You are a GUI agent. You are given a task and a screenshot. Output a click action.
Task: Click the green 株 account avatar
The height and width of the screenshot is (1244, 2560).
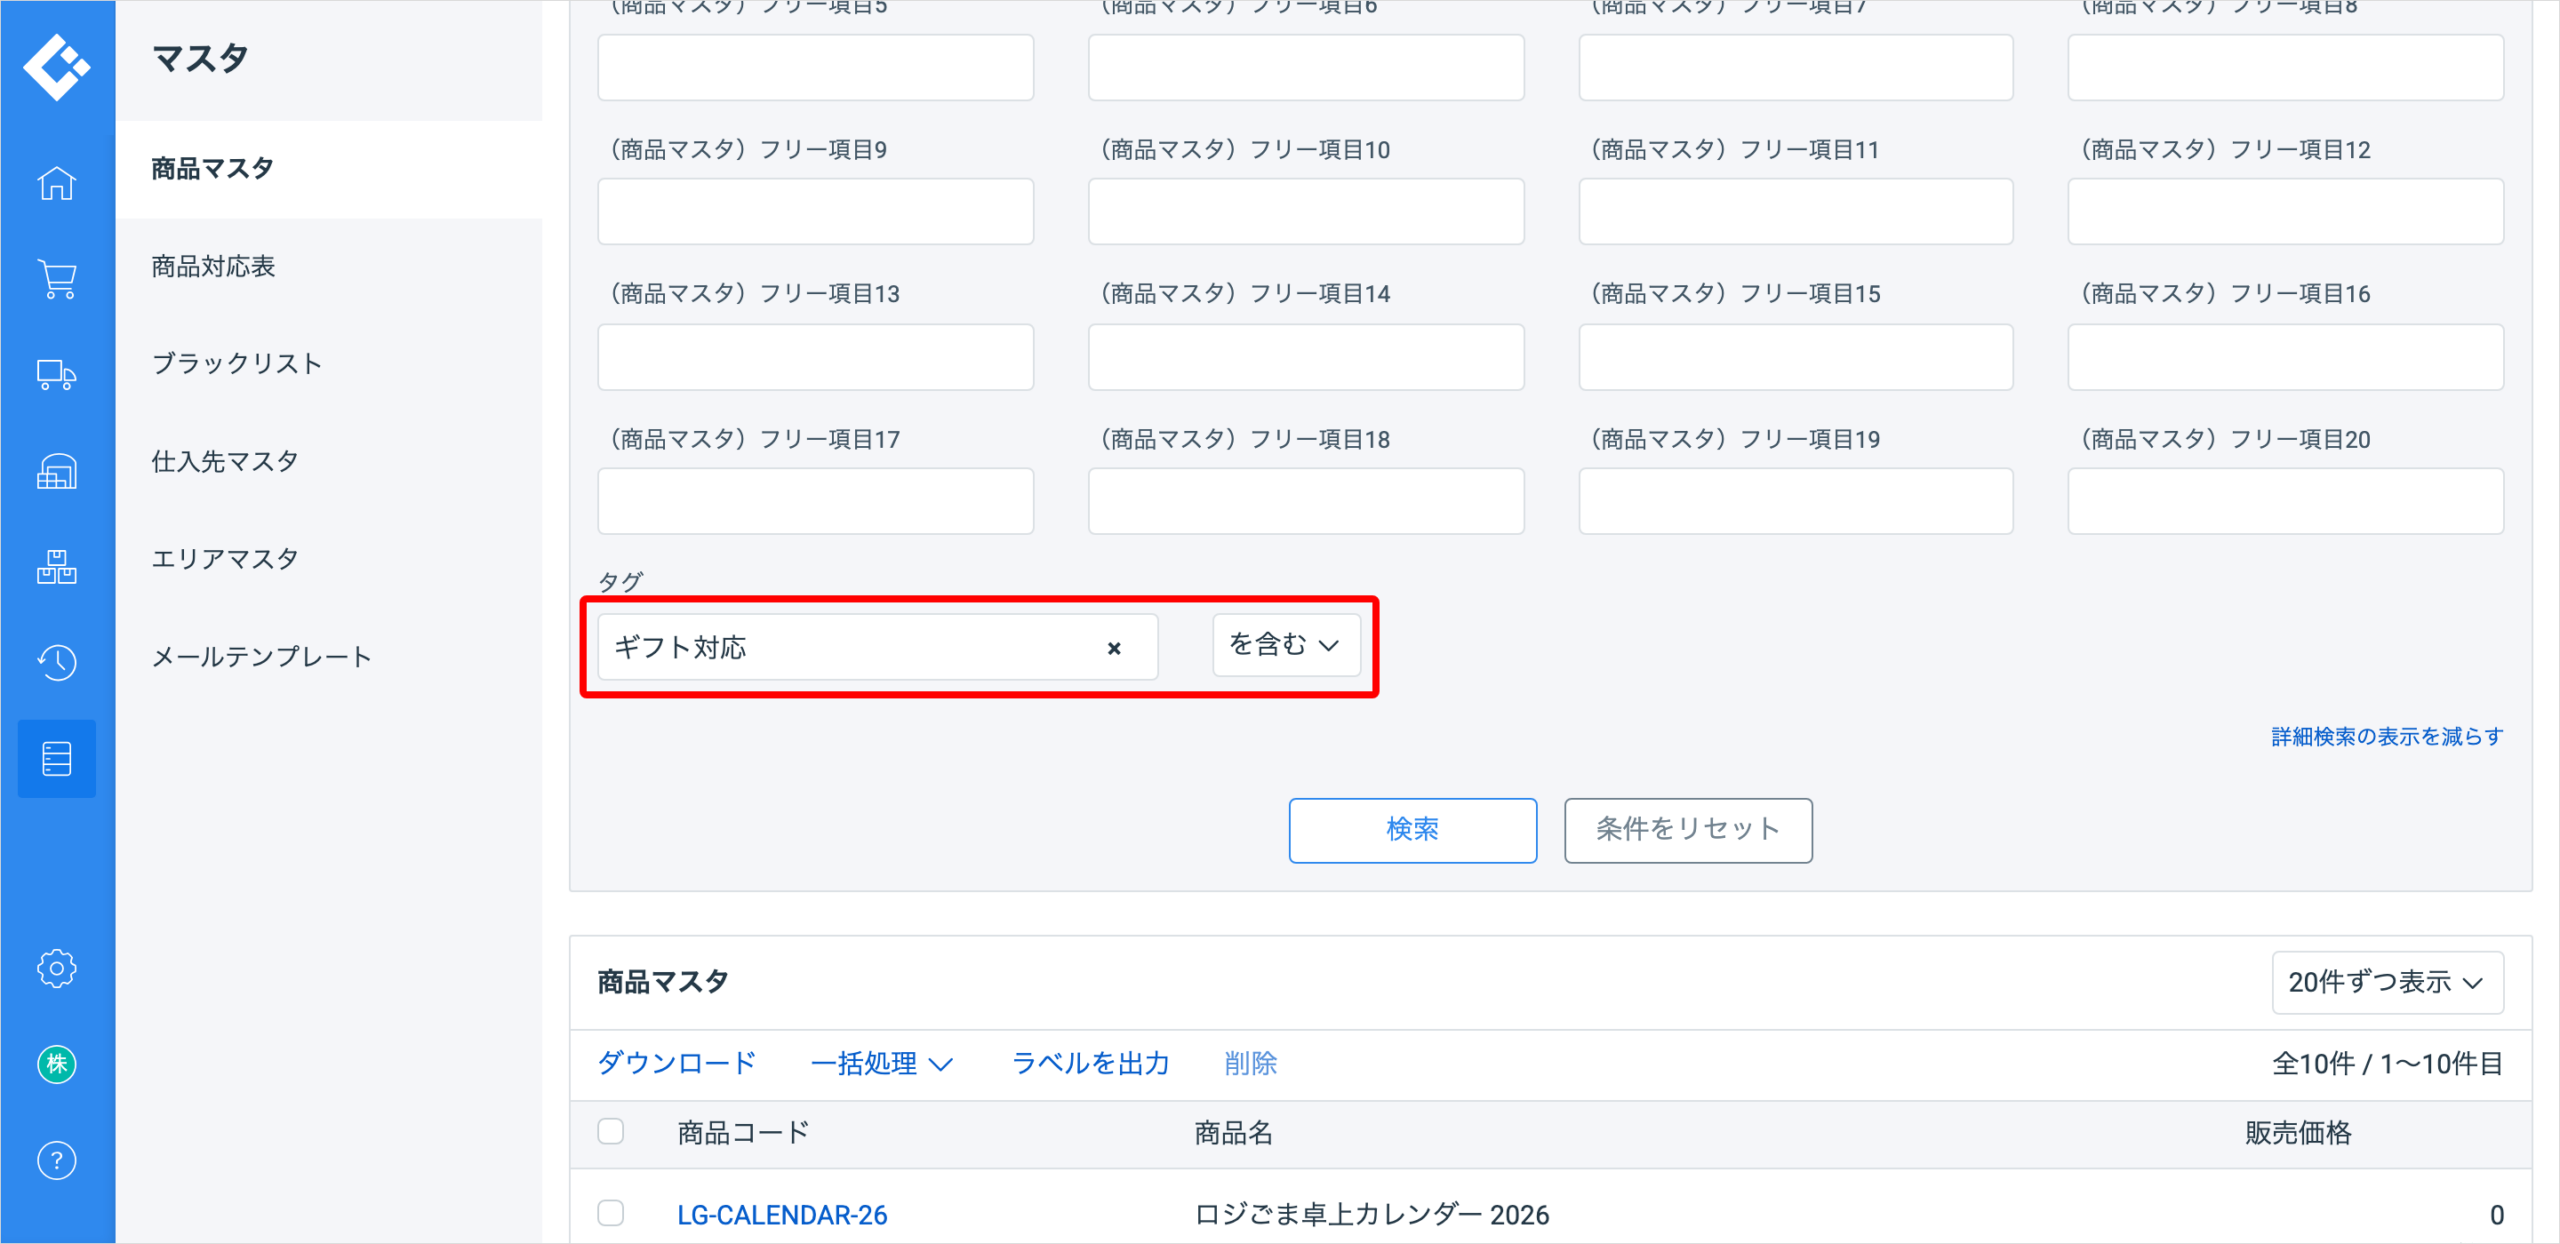coord(57,1064)
